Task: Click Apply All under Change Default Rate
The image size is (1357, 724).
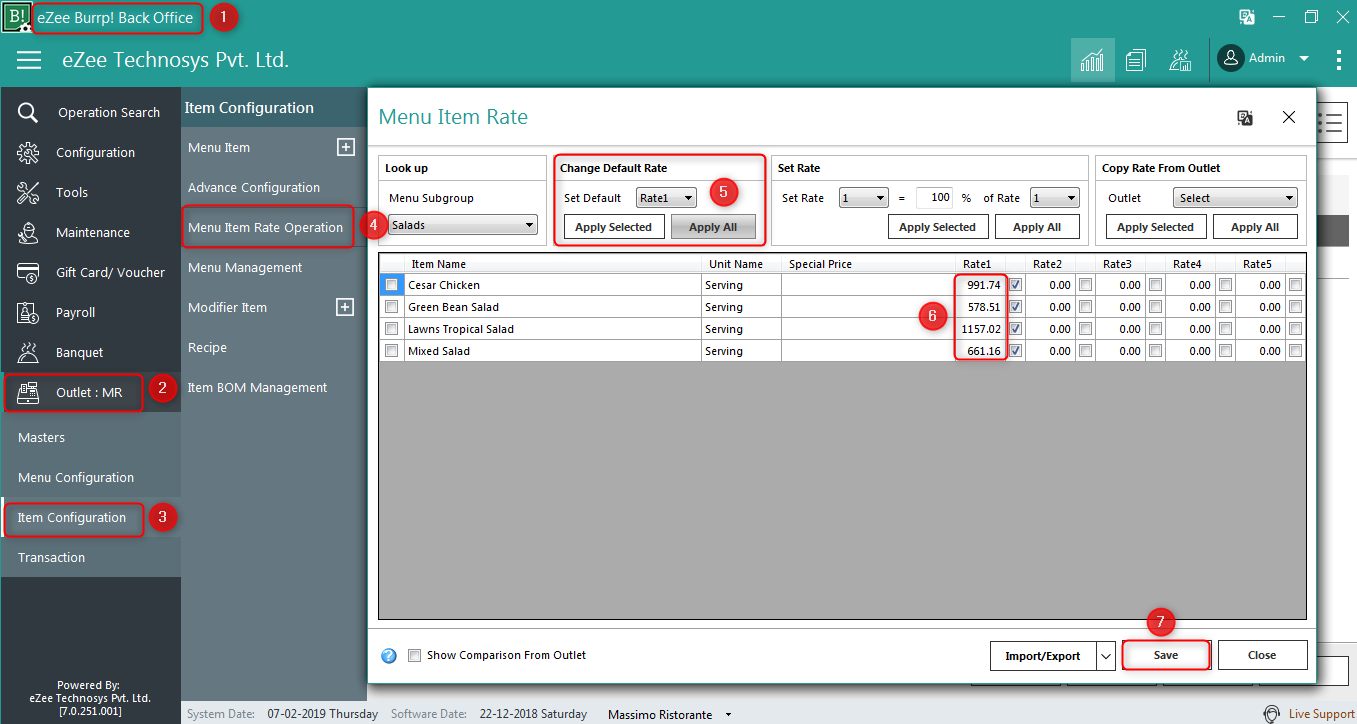Action: 713,227
